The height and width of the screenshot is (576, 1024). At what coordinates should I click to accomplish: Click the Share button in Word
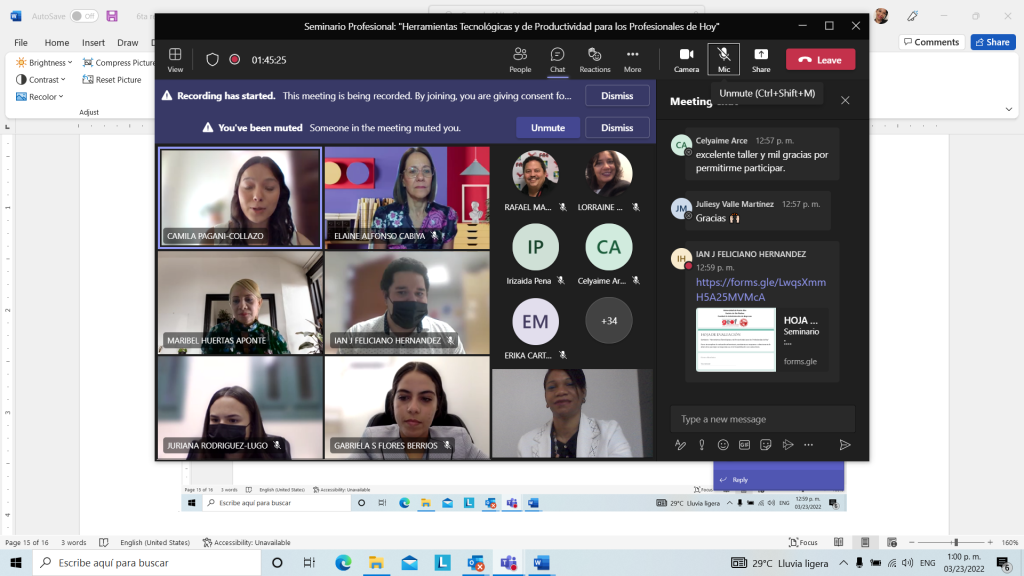tap(993, 42)
